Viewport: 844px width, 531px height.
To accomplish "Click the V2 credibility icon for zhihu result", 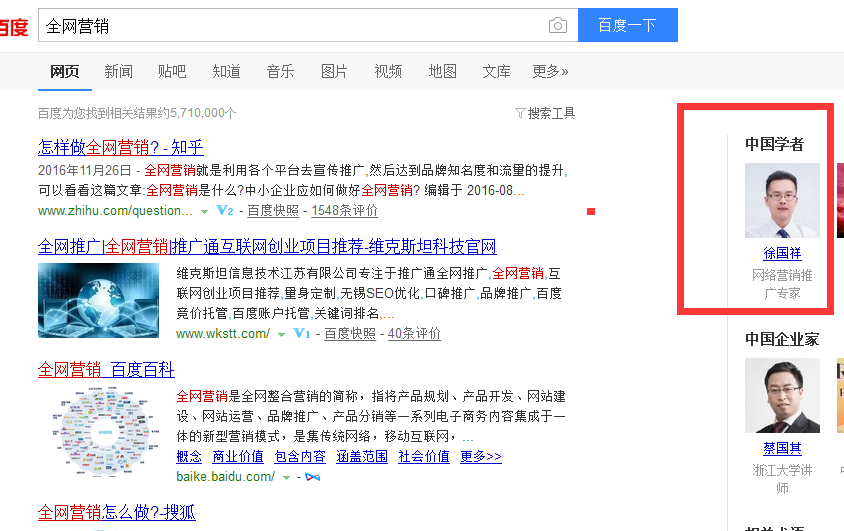I will [x=224, y=210].
